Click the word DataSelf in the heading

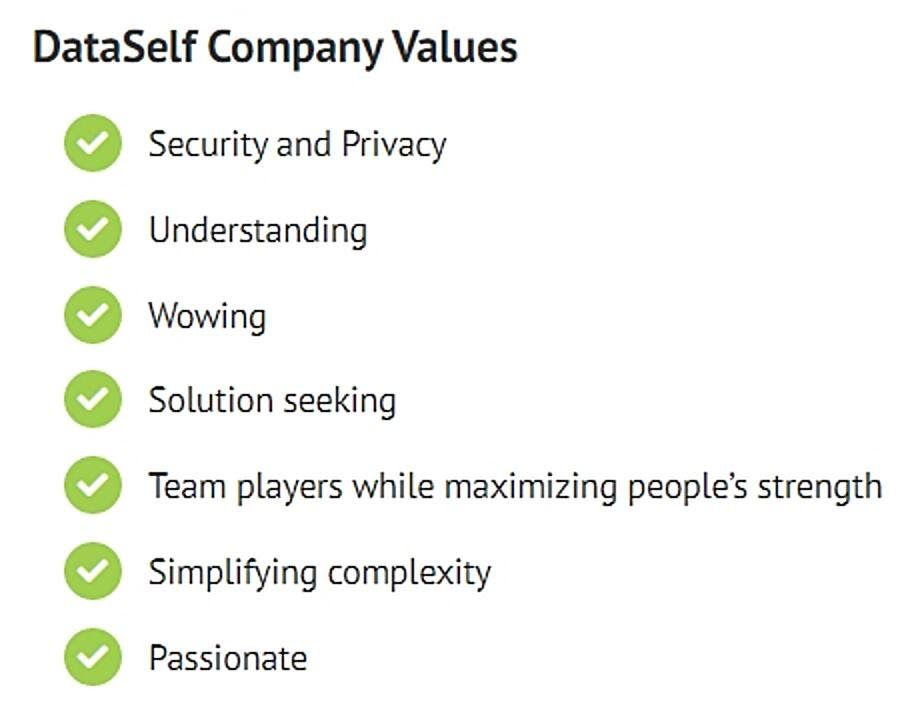click(x=115, y=47)
